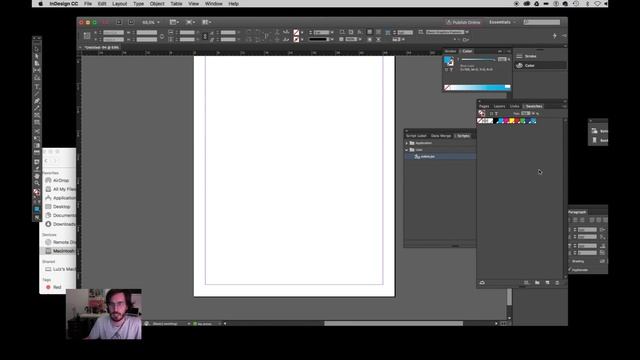Screen dimensions: 640x360
Task: Open the Essentials workspace switcher
Action: point(502,22)
